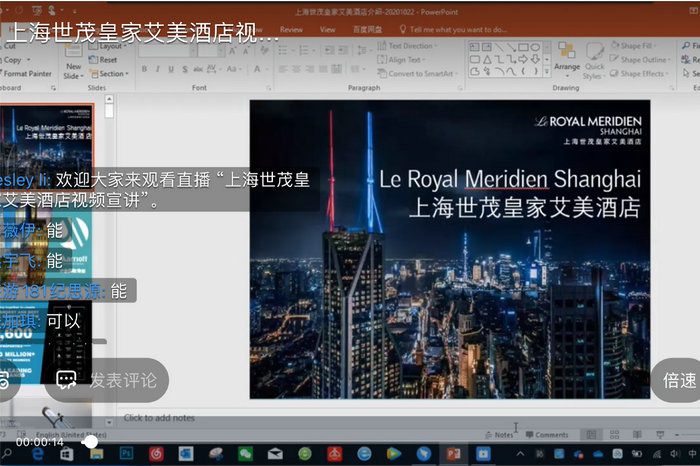The image size is (700, 466).
Task: Switch to Reading view icon
Action: 637,434
